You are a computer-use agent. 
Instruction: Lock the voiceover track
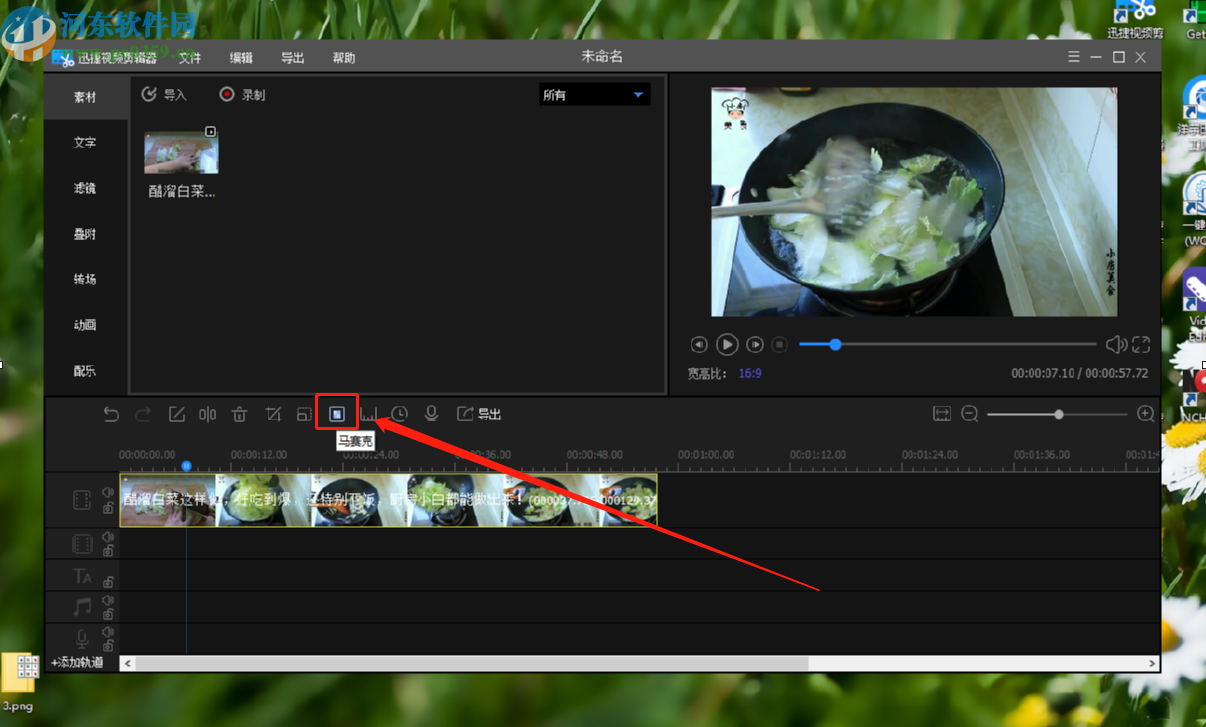pos(108,646)
